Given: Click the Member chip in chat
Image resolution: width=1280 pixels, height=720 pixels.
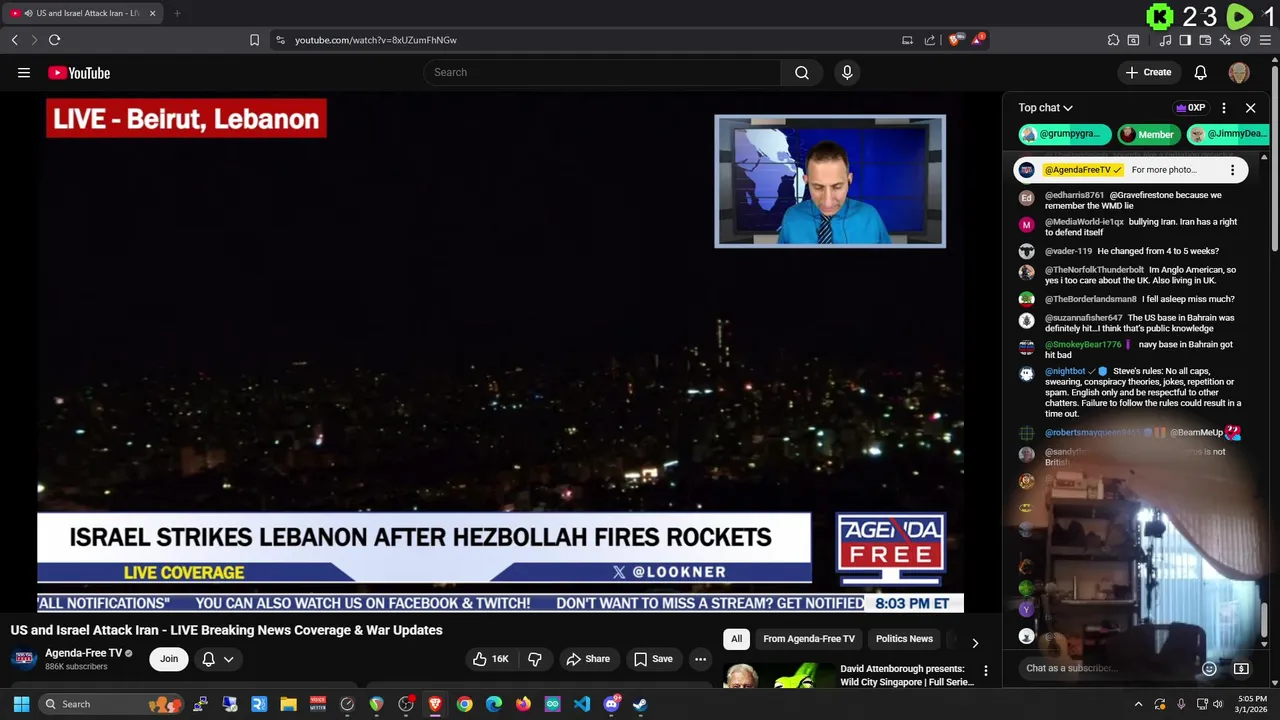Looking at the screenshot, I should point(1148,134).
